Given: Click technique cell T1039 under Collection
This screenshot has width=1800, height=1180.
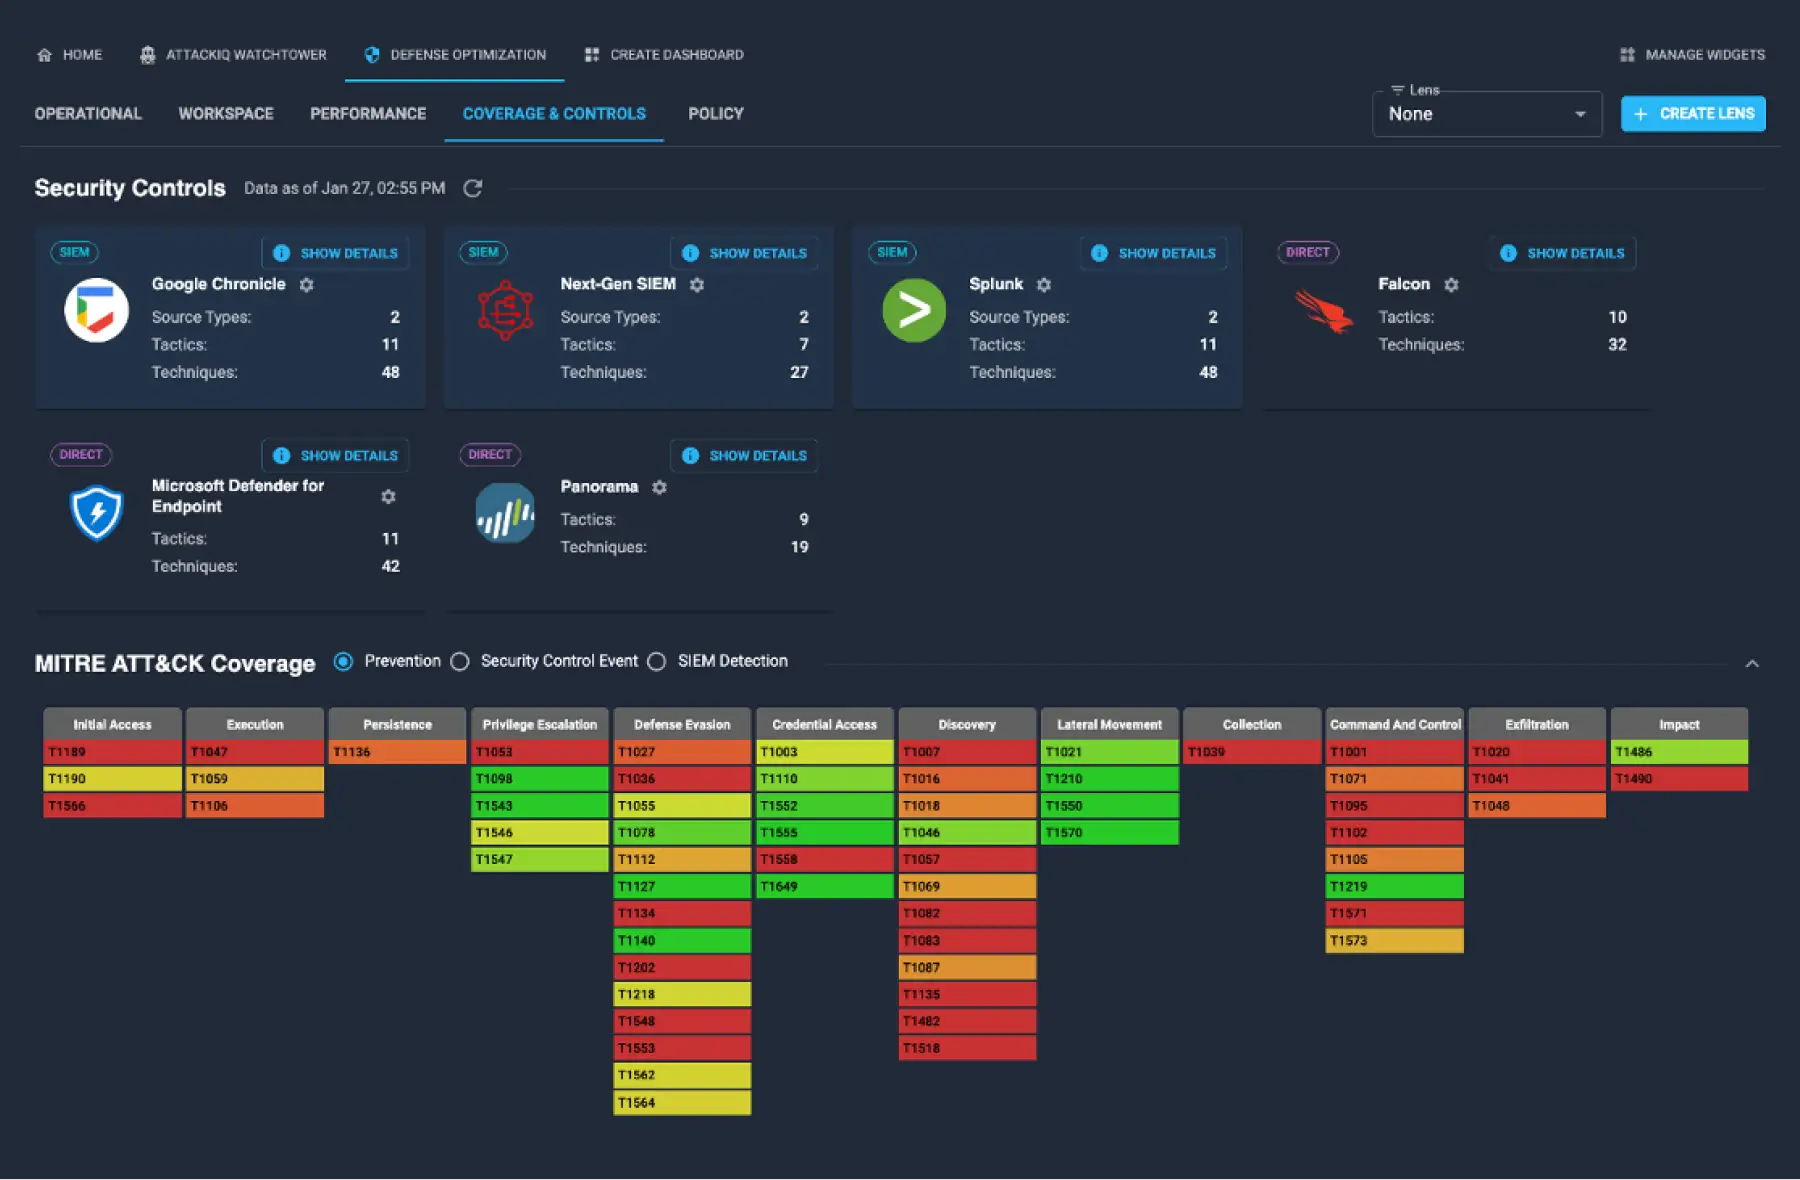Looking at the screenshot, I should pyautogui.click(x=1252, y=752).
